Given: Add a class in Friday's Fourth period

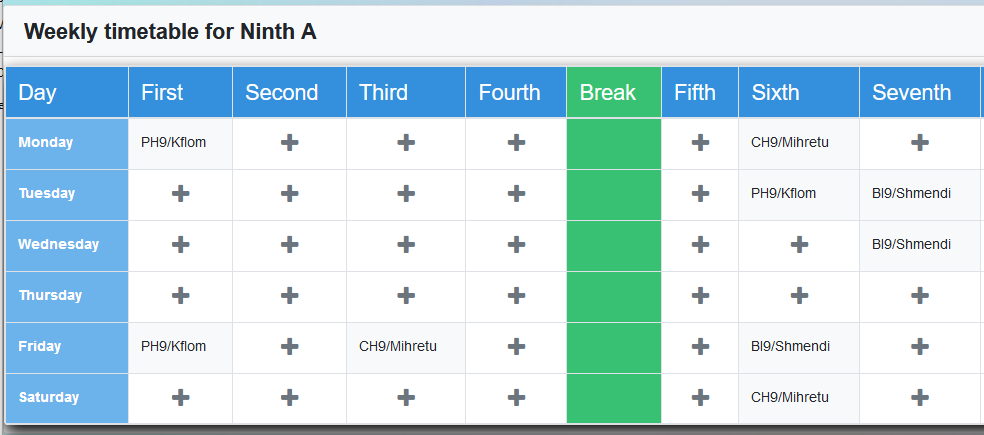Looking at the screenshot, I should [516, 346].
